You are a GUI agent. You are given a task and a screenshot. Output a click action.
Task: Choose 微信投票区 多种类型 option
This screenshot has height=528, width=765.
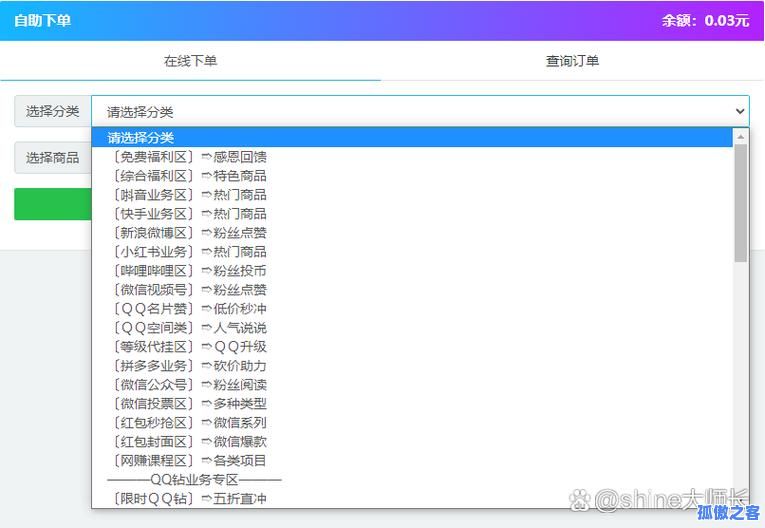point(412,404)
